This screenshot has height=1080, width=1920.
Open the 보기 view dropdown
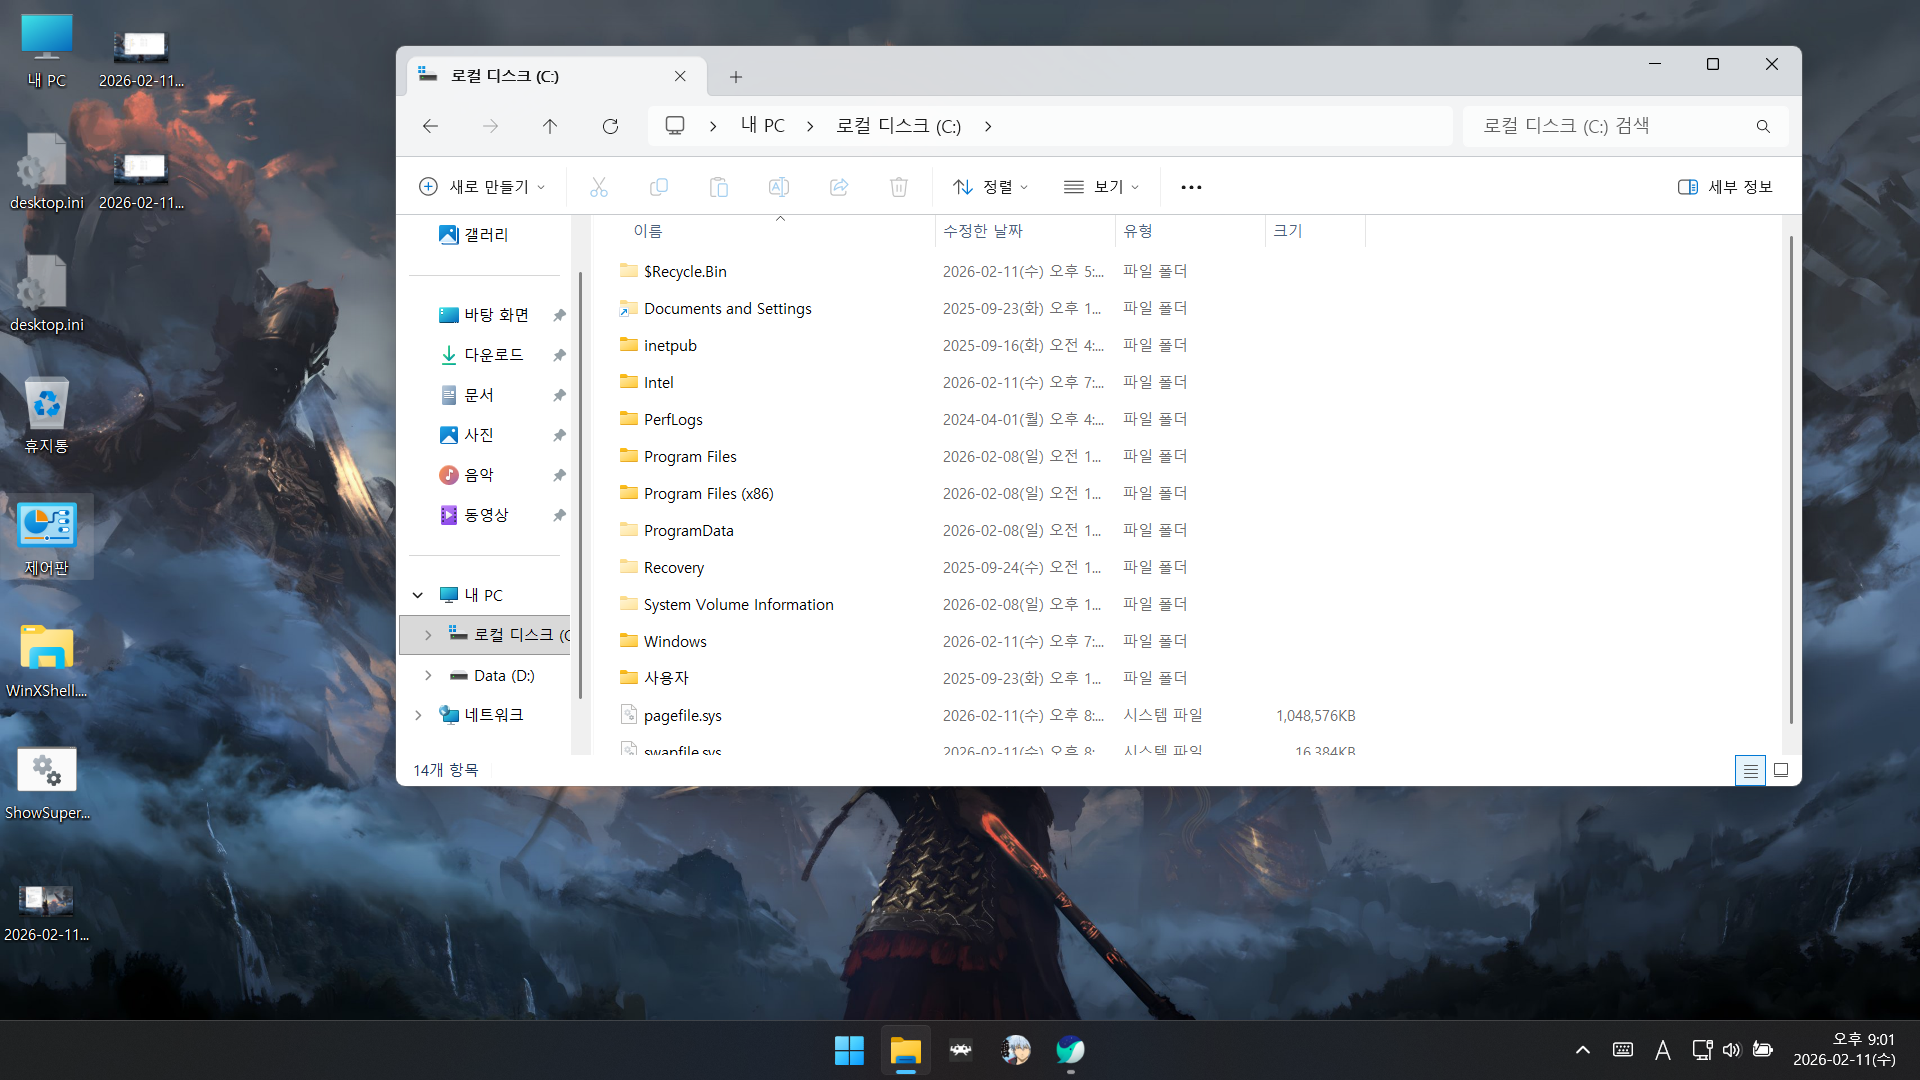[x=1102, y=187]
